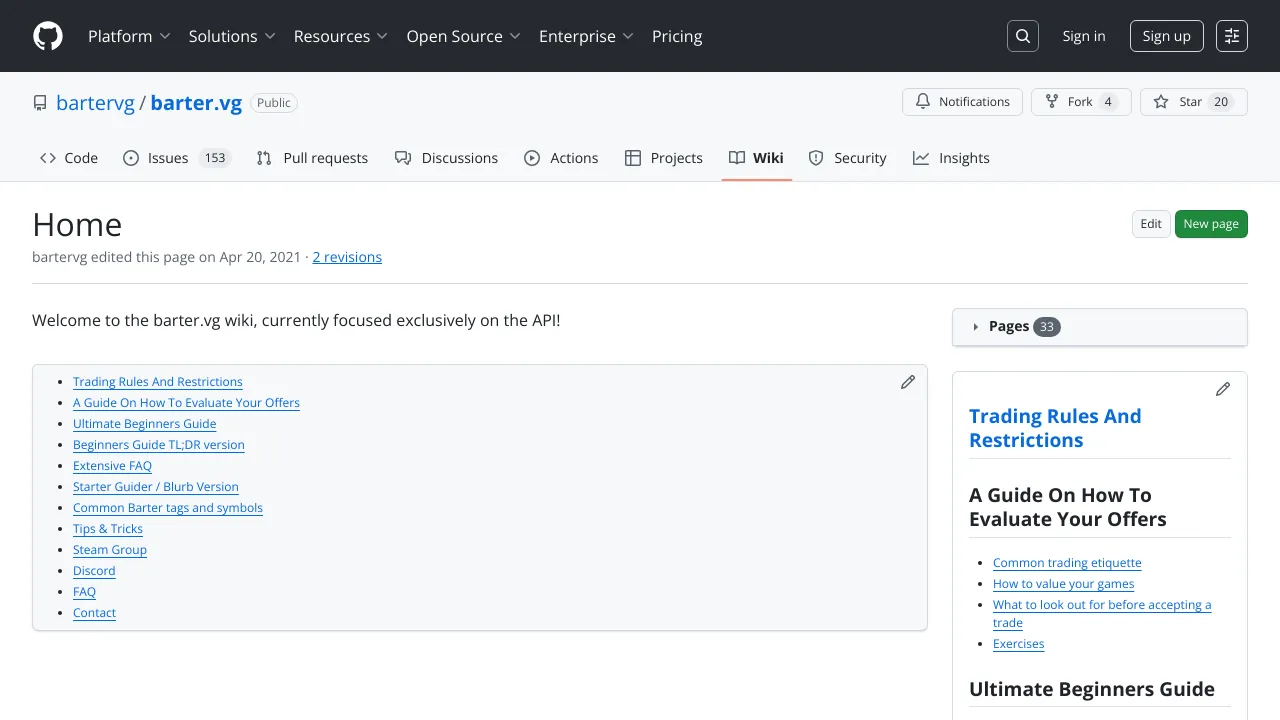Open the Steam Group link

110,550
